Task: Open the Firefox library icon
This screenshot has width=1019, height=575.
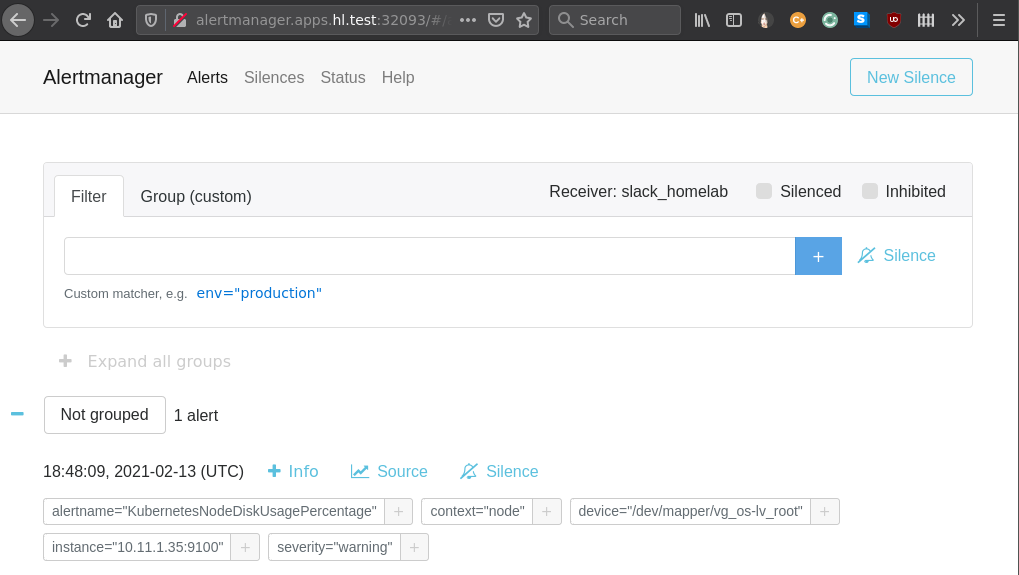Action: 702,20
